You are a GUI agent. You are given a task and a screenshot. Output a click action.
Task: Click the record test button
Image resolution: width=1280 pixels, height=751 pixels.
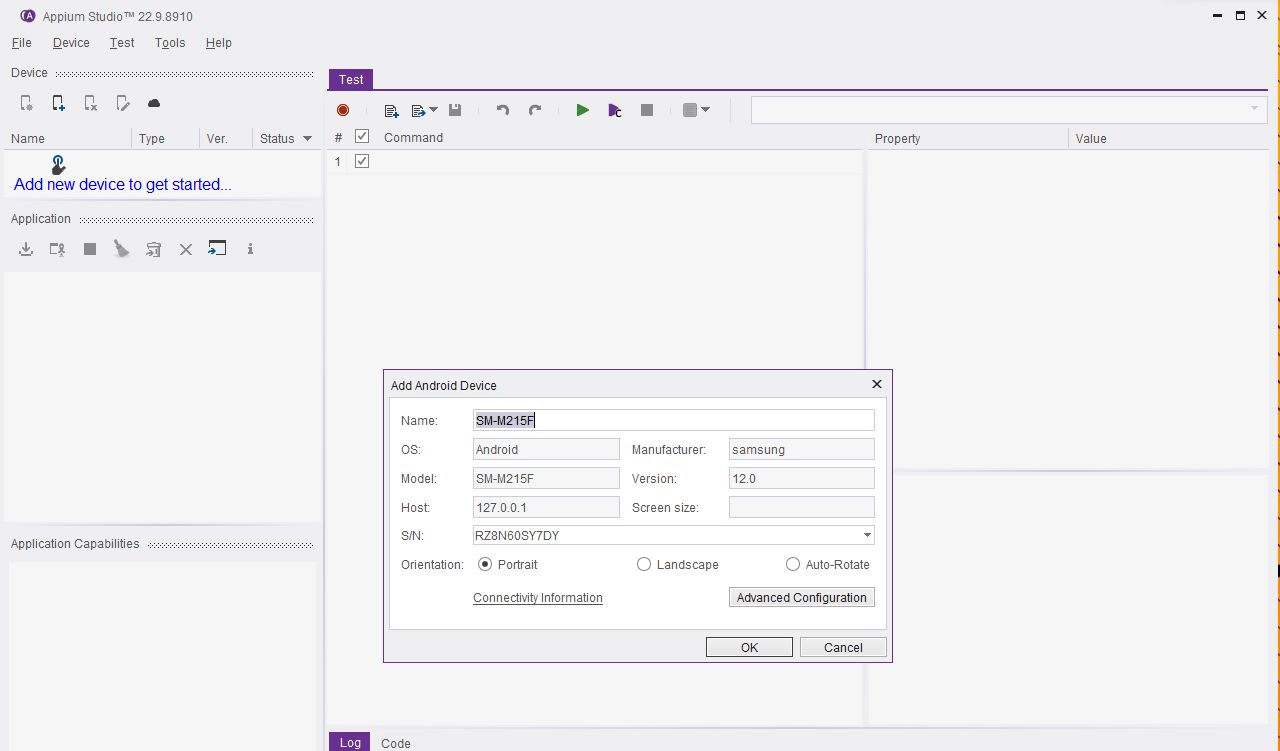343,110
